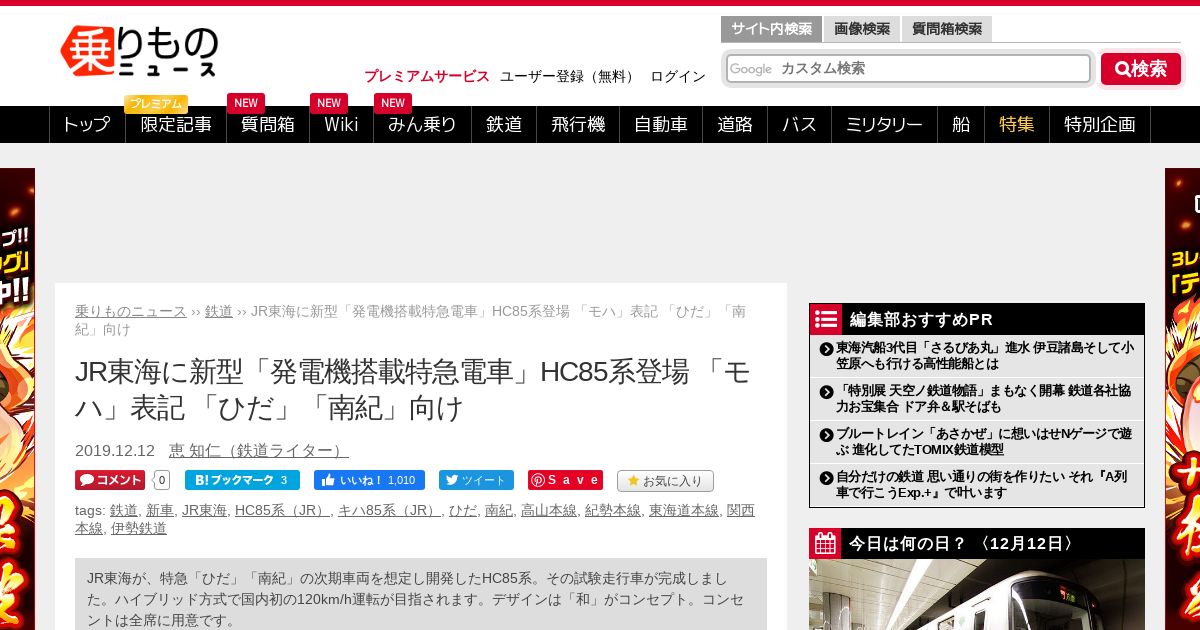Switch to the 画像検索 tab
1200x630 pixels.
(862, 29)
